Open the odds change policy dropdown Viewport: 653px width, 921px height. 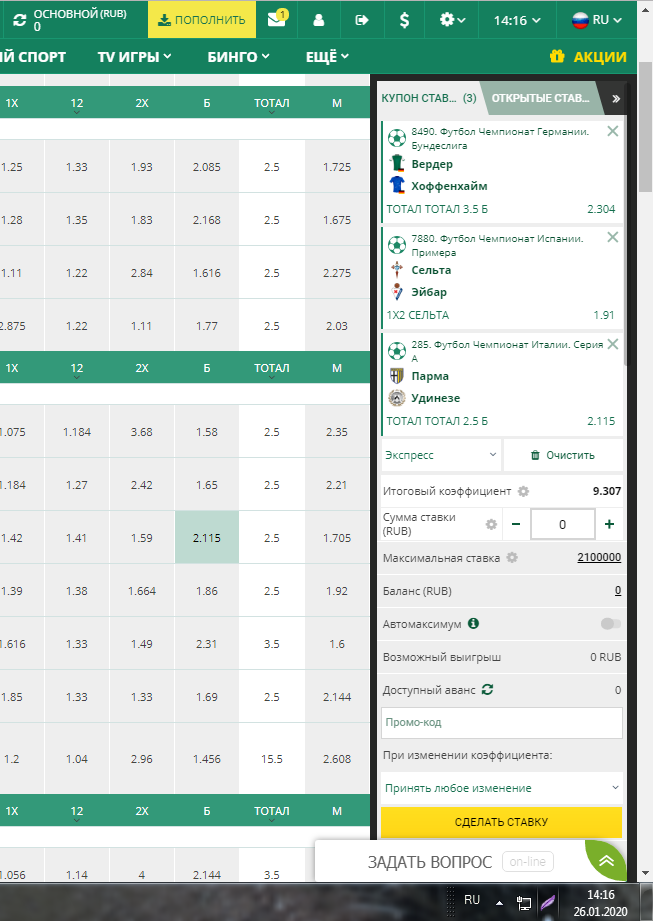(x=501, y=788)
